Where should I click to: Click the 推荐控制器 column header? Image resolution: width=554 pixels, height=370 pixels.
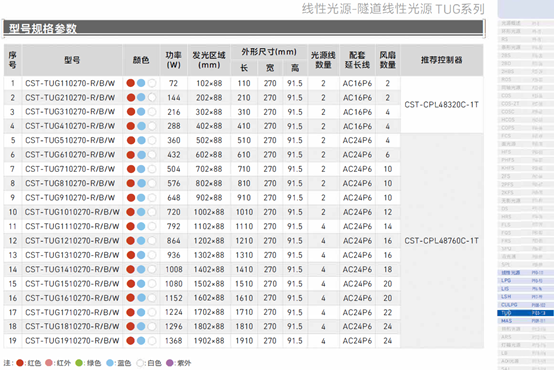point(442,60)
